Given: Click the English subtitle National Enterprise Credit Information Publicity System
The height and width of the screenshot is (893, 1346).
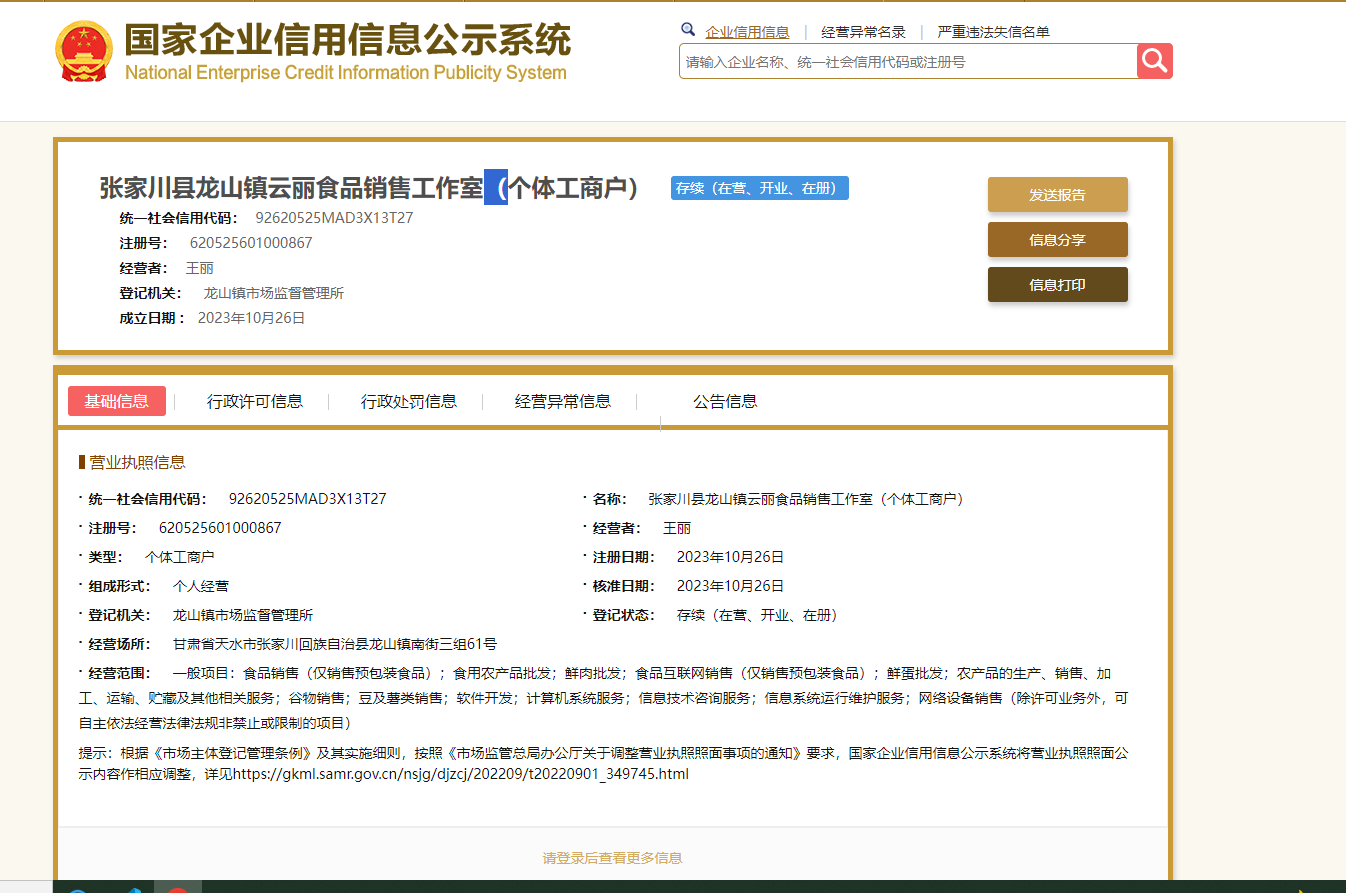Looking at the screenshot, I should coord(346,73).
